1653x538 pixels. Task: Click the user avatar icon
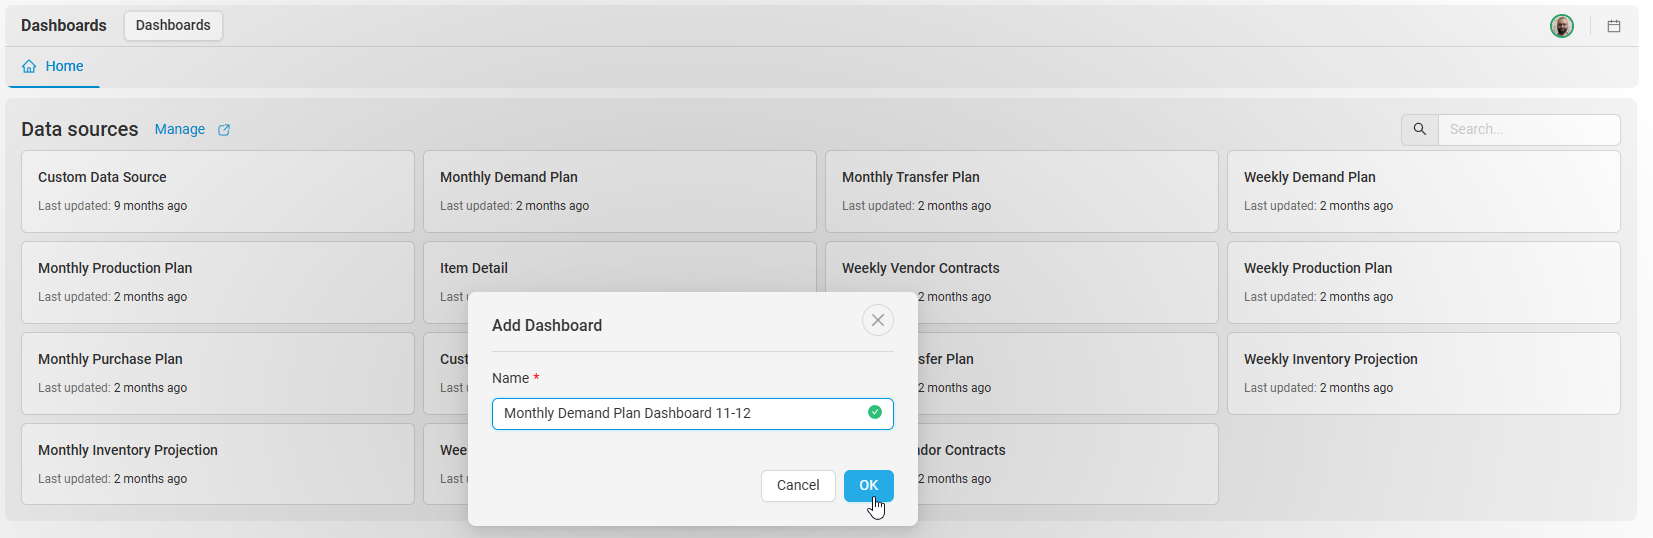click(1562, 26)
